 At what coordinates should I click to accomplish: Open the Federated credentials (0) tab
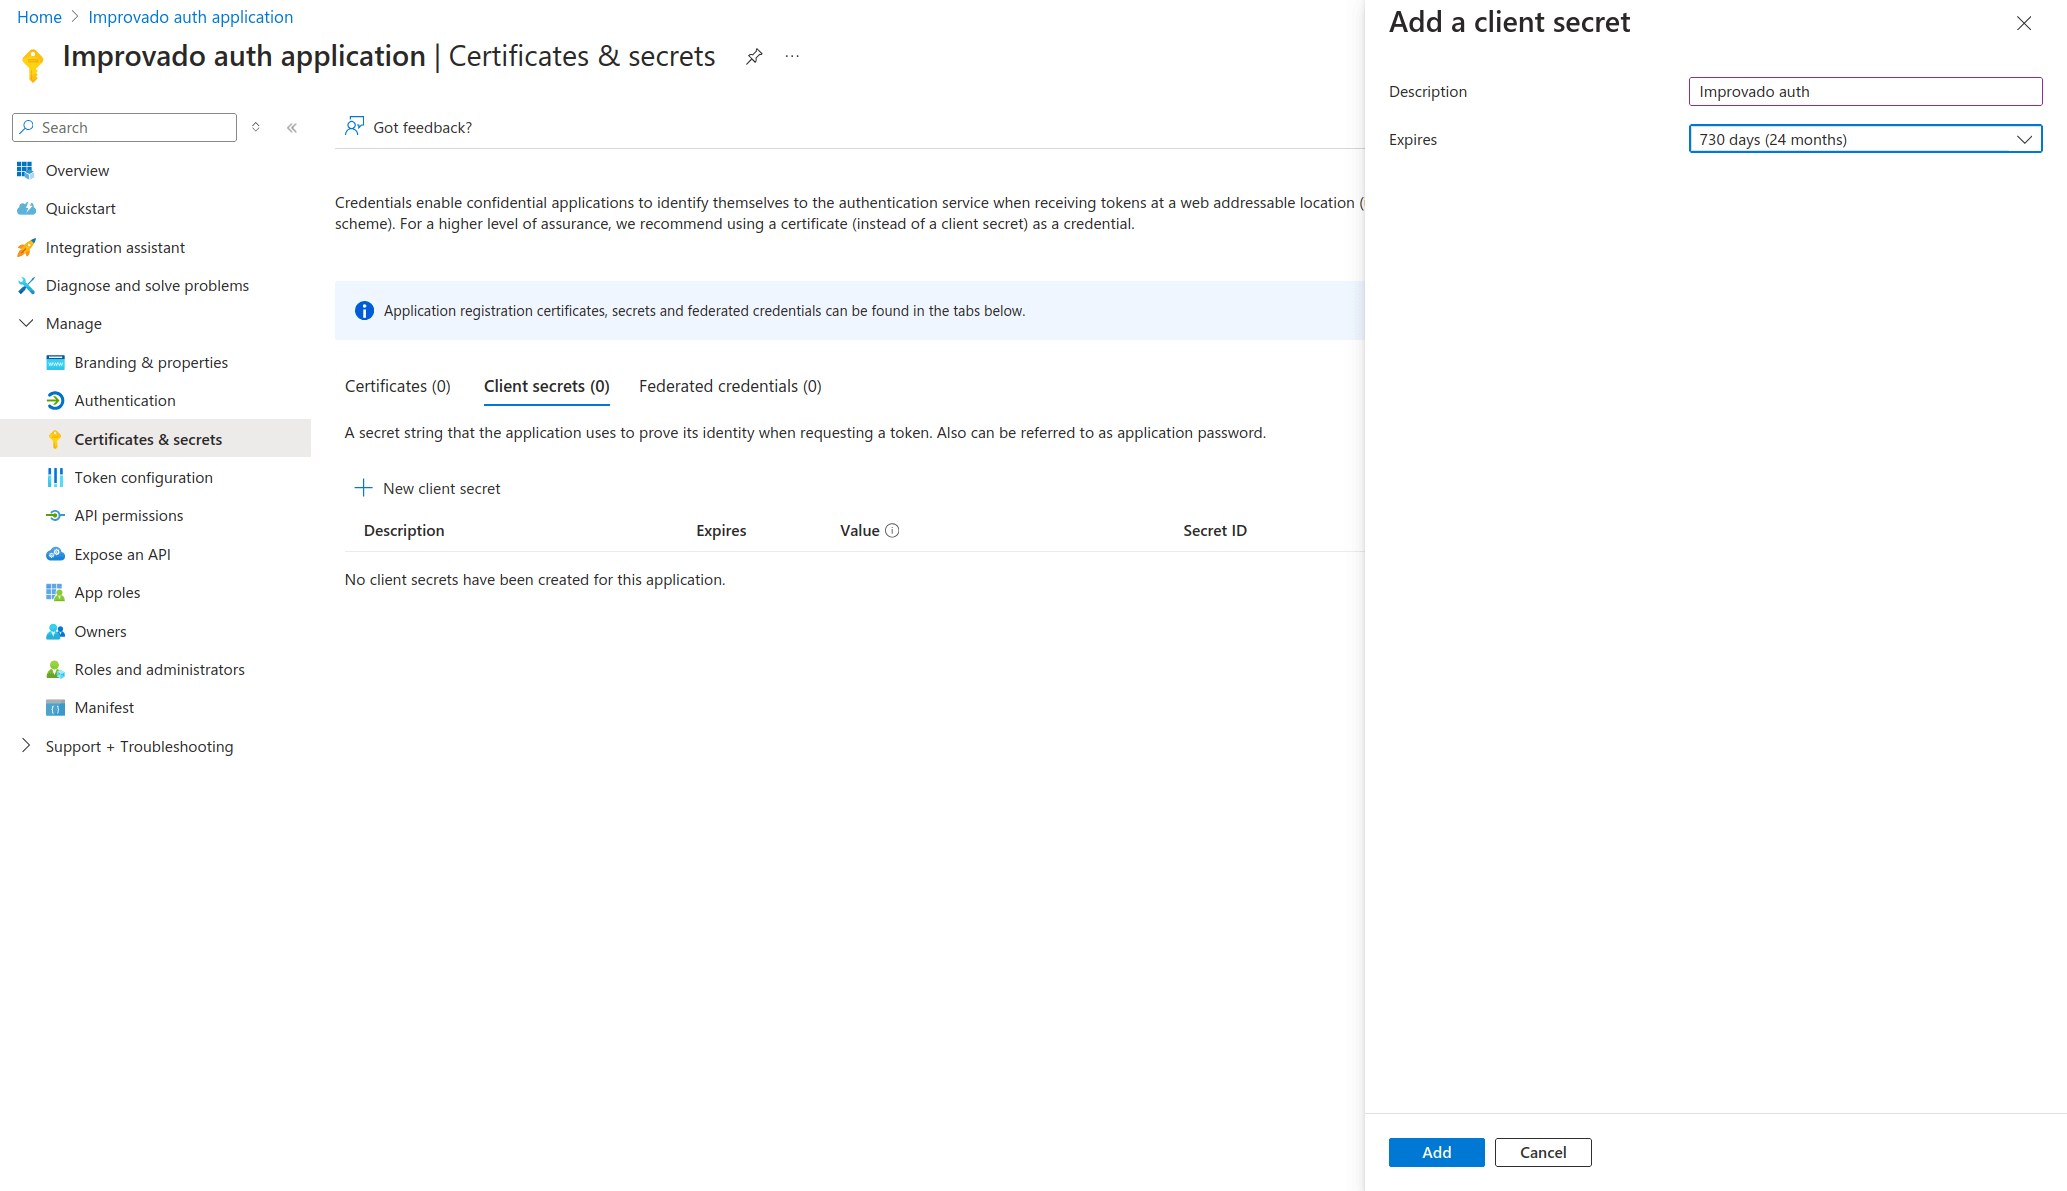pos(730,386)
